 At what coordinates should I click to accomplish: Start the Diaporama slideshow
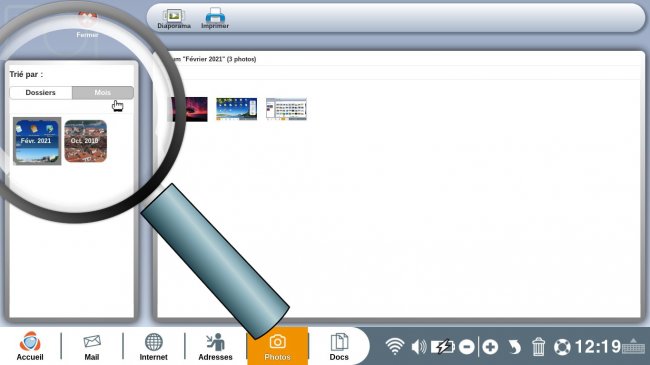tap(174, 19)
